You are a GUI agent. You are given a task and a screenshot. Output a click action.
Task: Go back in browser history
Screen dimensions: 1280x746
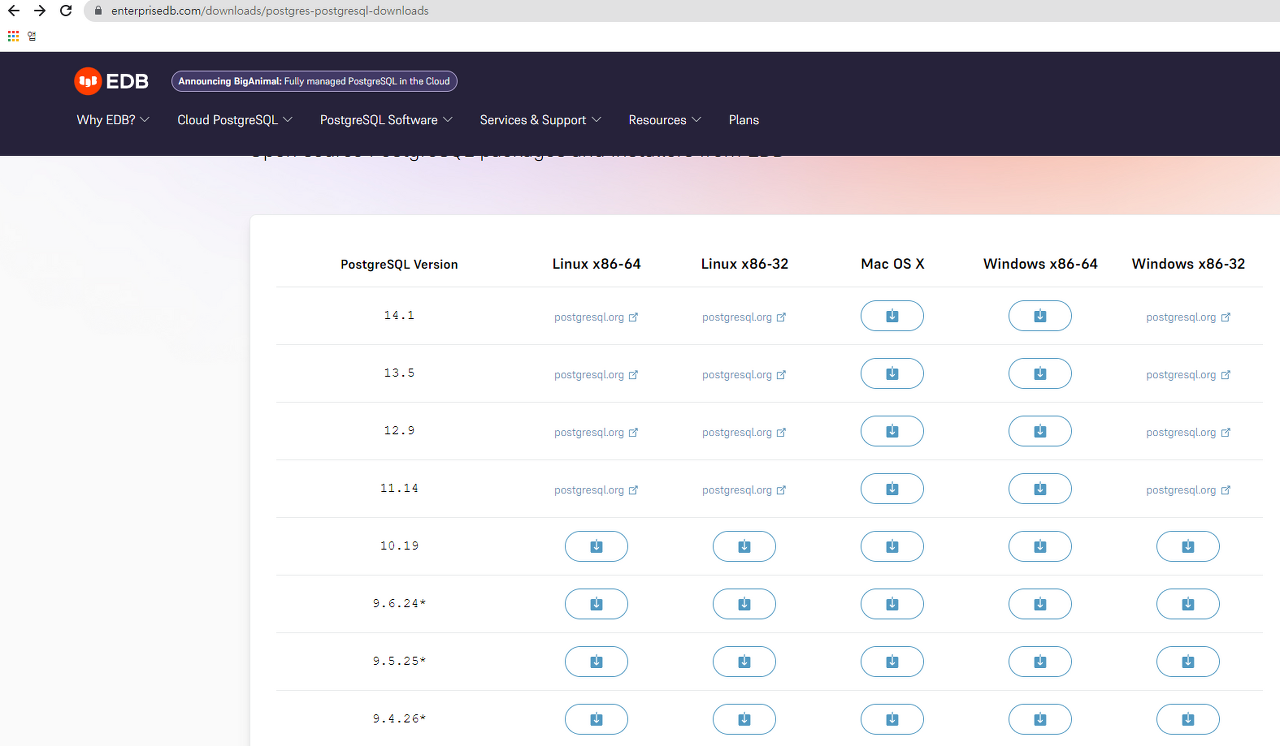click(14, 11)
